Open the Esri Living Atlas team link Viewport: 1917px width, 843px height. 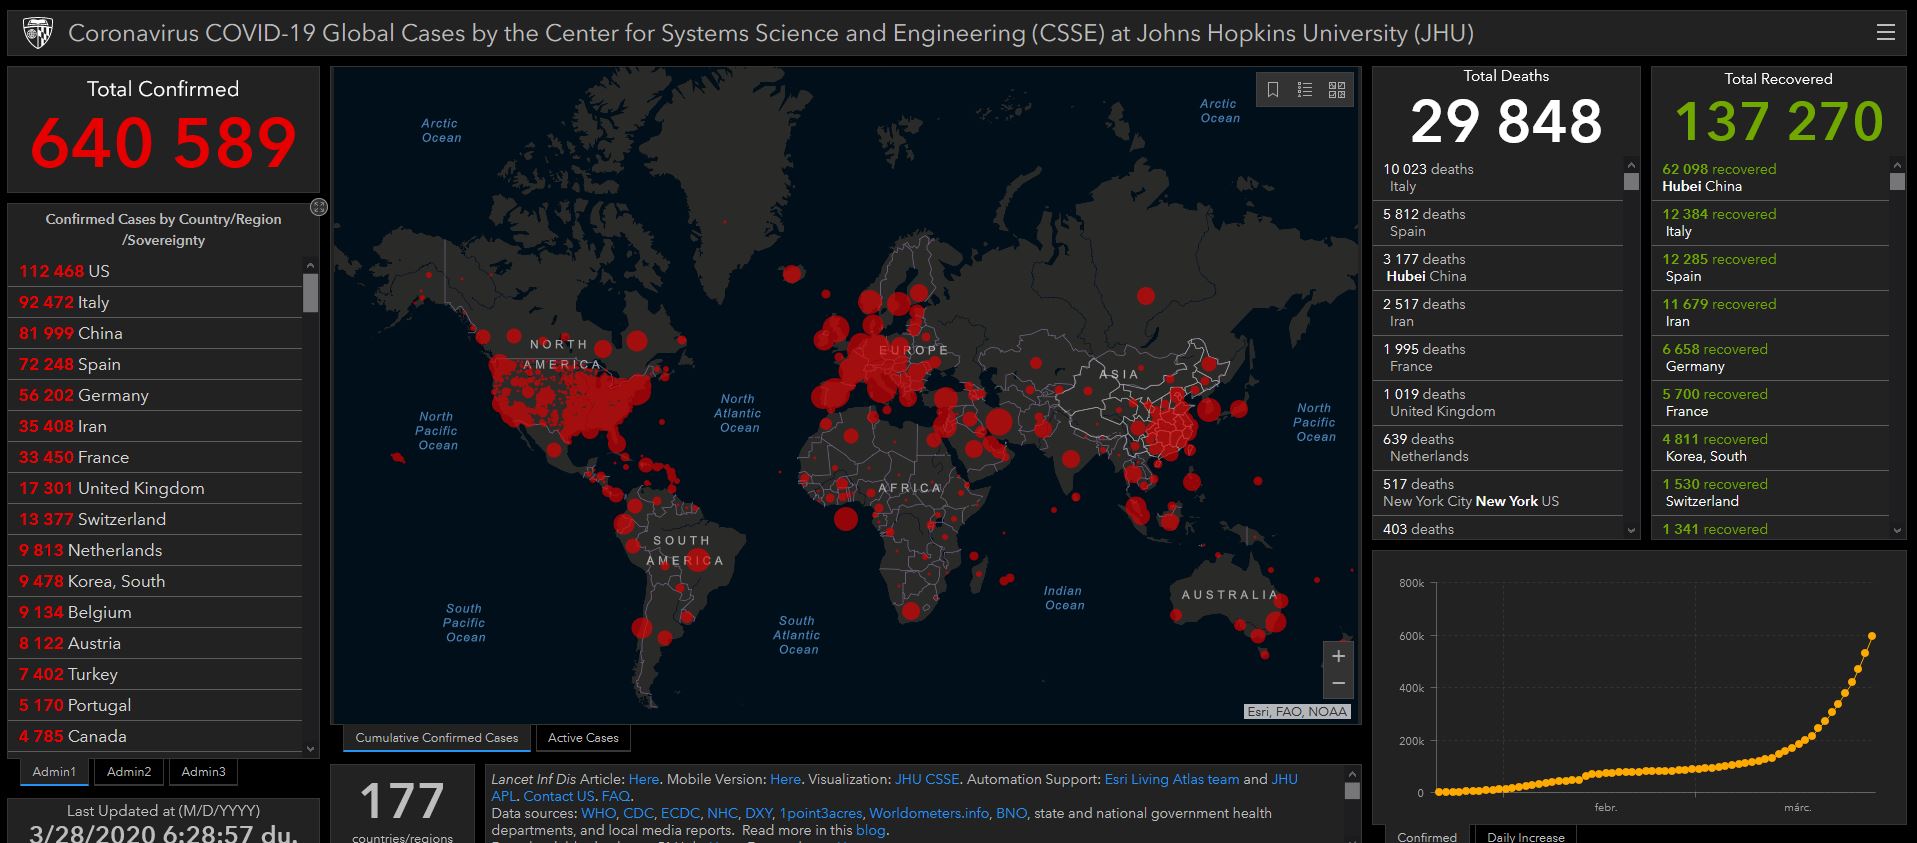coord(1171,779)
